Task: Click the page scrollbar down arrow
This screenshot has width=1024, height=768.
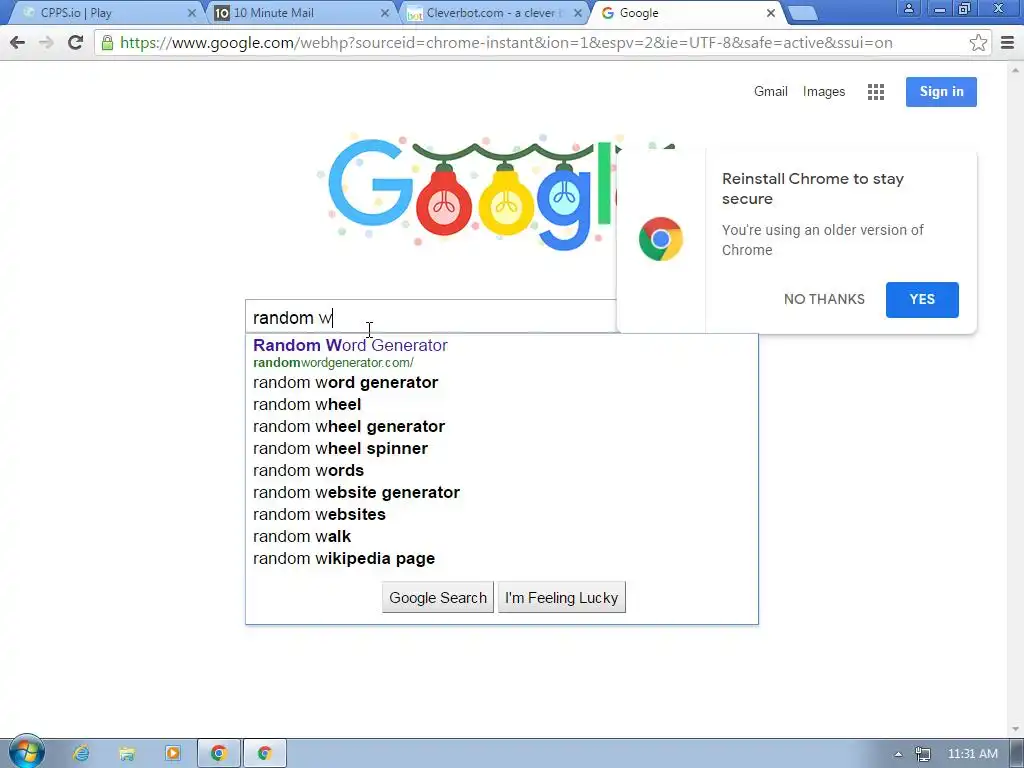Action: (1016, 729)
